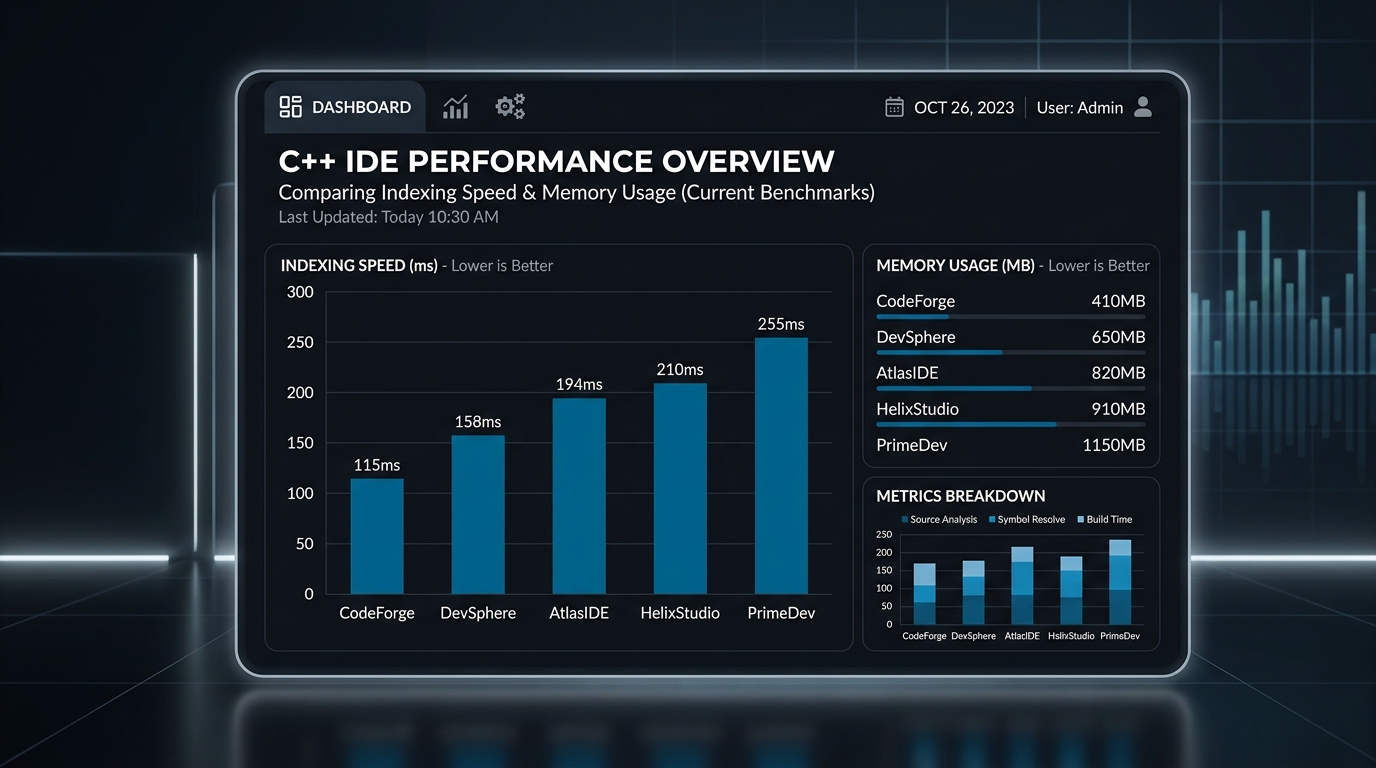Click the Source Analysis legend swatch

click(x=904, y=520)
